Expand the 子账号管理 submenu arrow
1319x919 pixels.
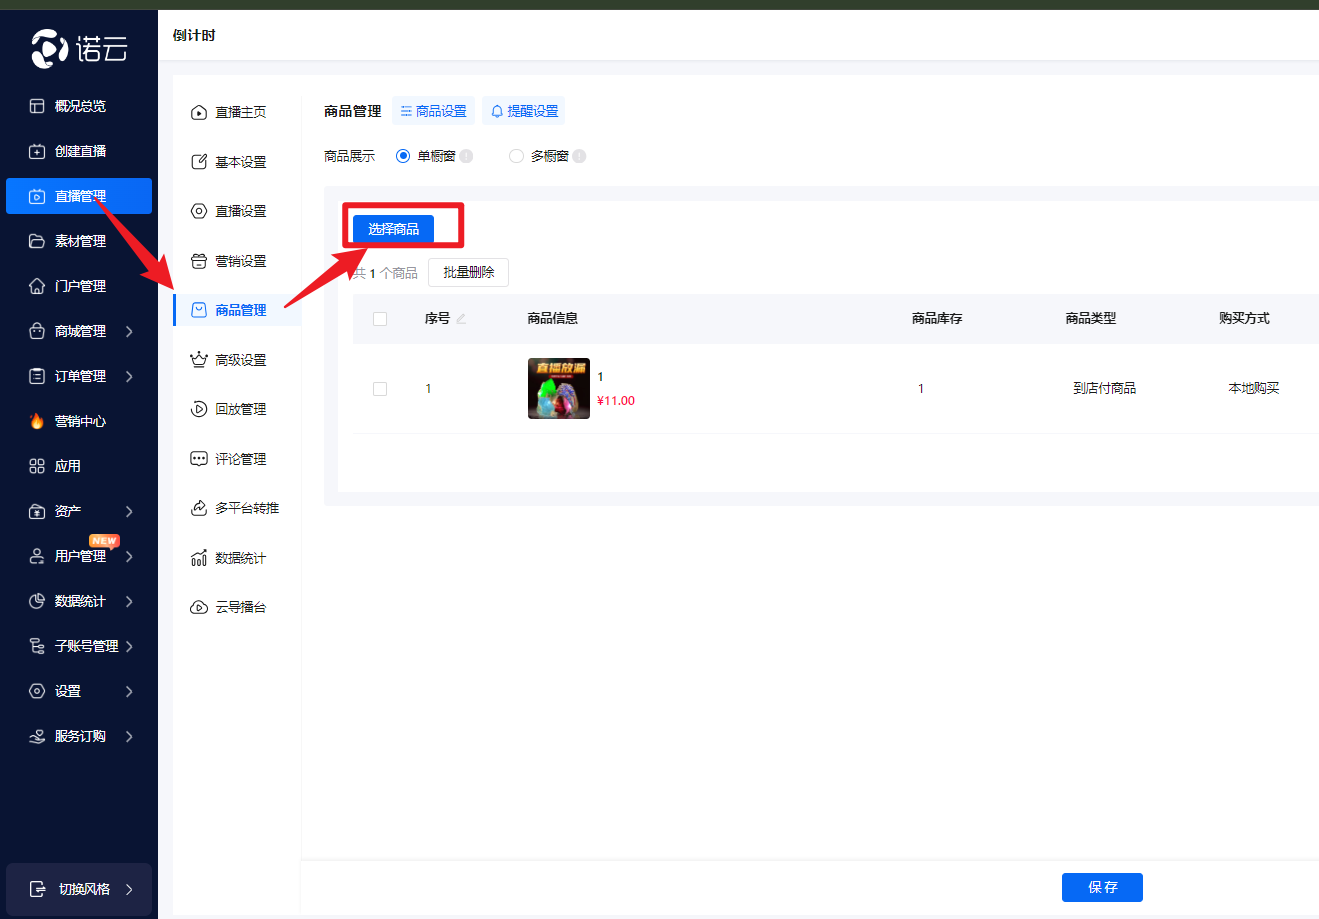(x=129, y=646)
